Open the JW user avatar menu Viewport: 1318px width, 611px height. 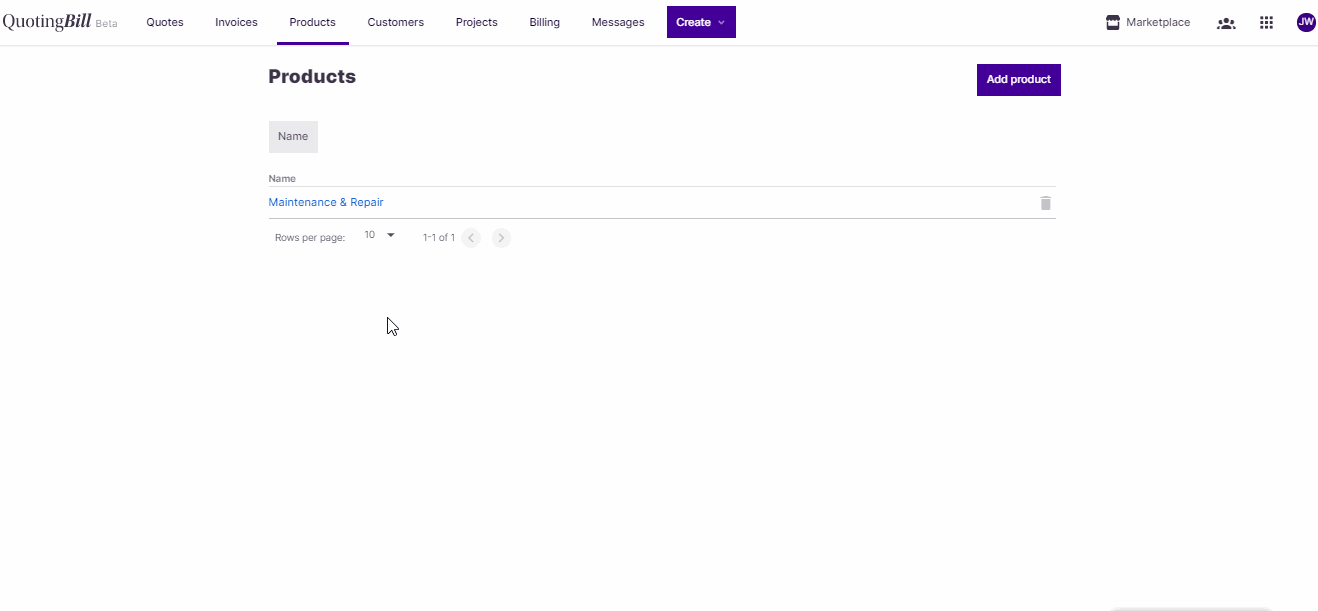pyautogui.click(x=1306, y=22)
